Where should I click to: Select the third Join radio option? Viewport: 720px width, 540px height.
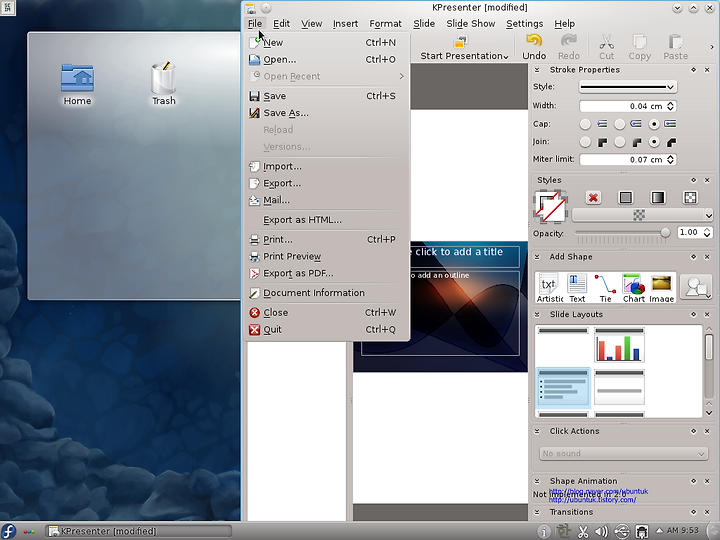coord(654,142)
